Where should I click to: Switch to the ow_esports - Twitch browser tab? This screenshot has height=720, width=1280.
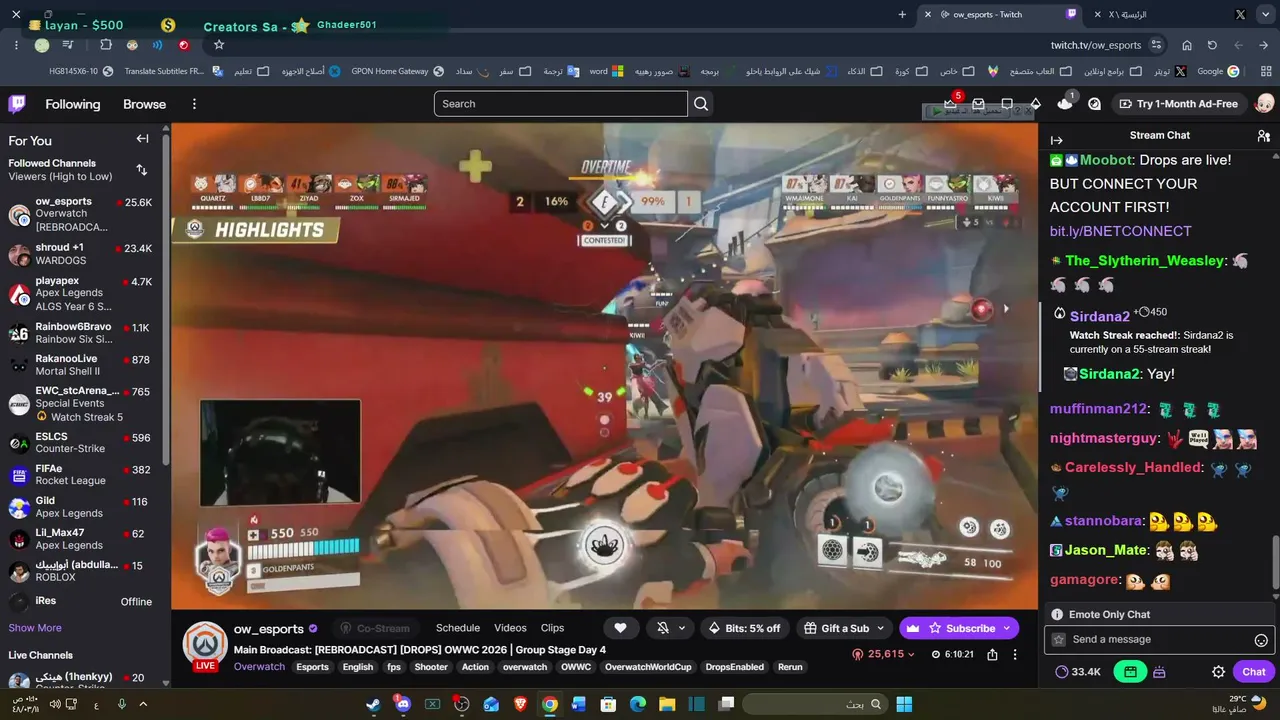point(1000,14)
